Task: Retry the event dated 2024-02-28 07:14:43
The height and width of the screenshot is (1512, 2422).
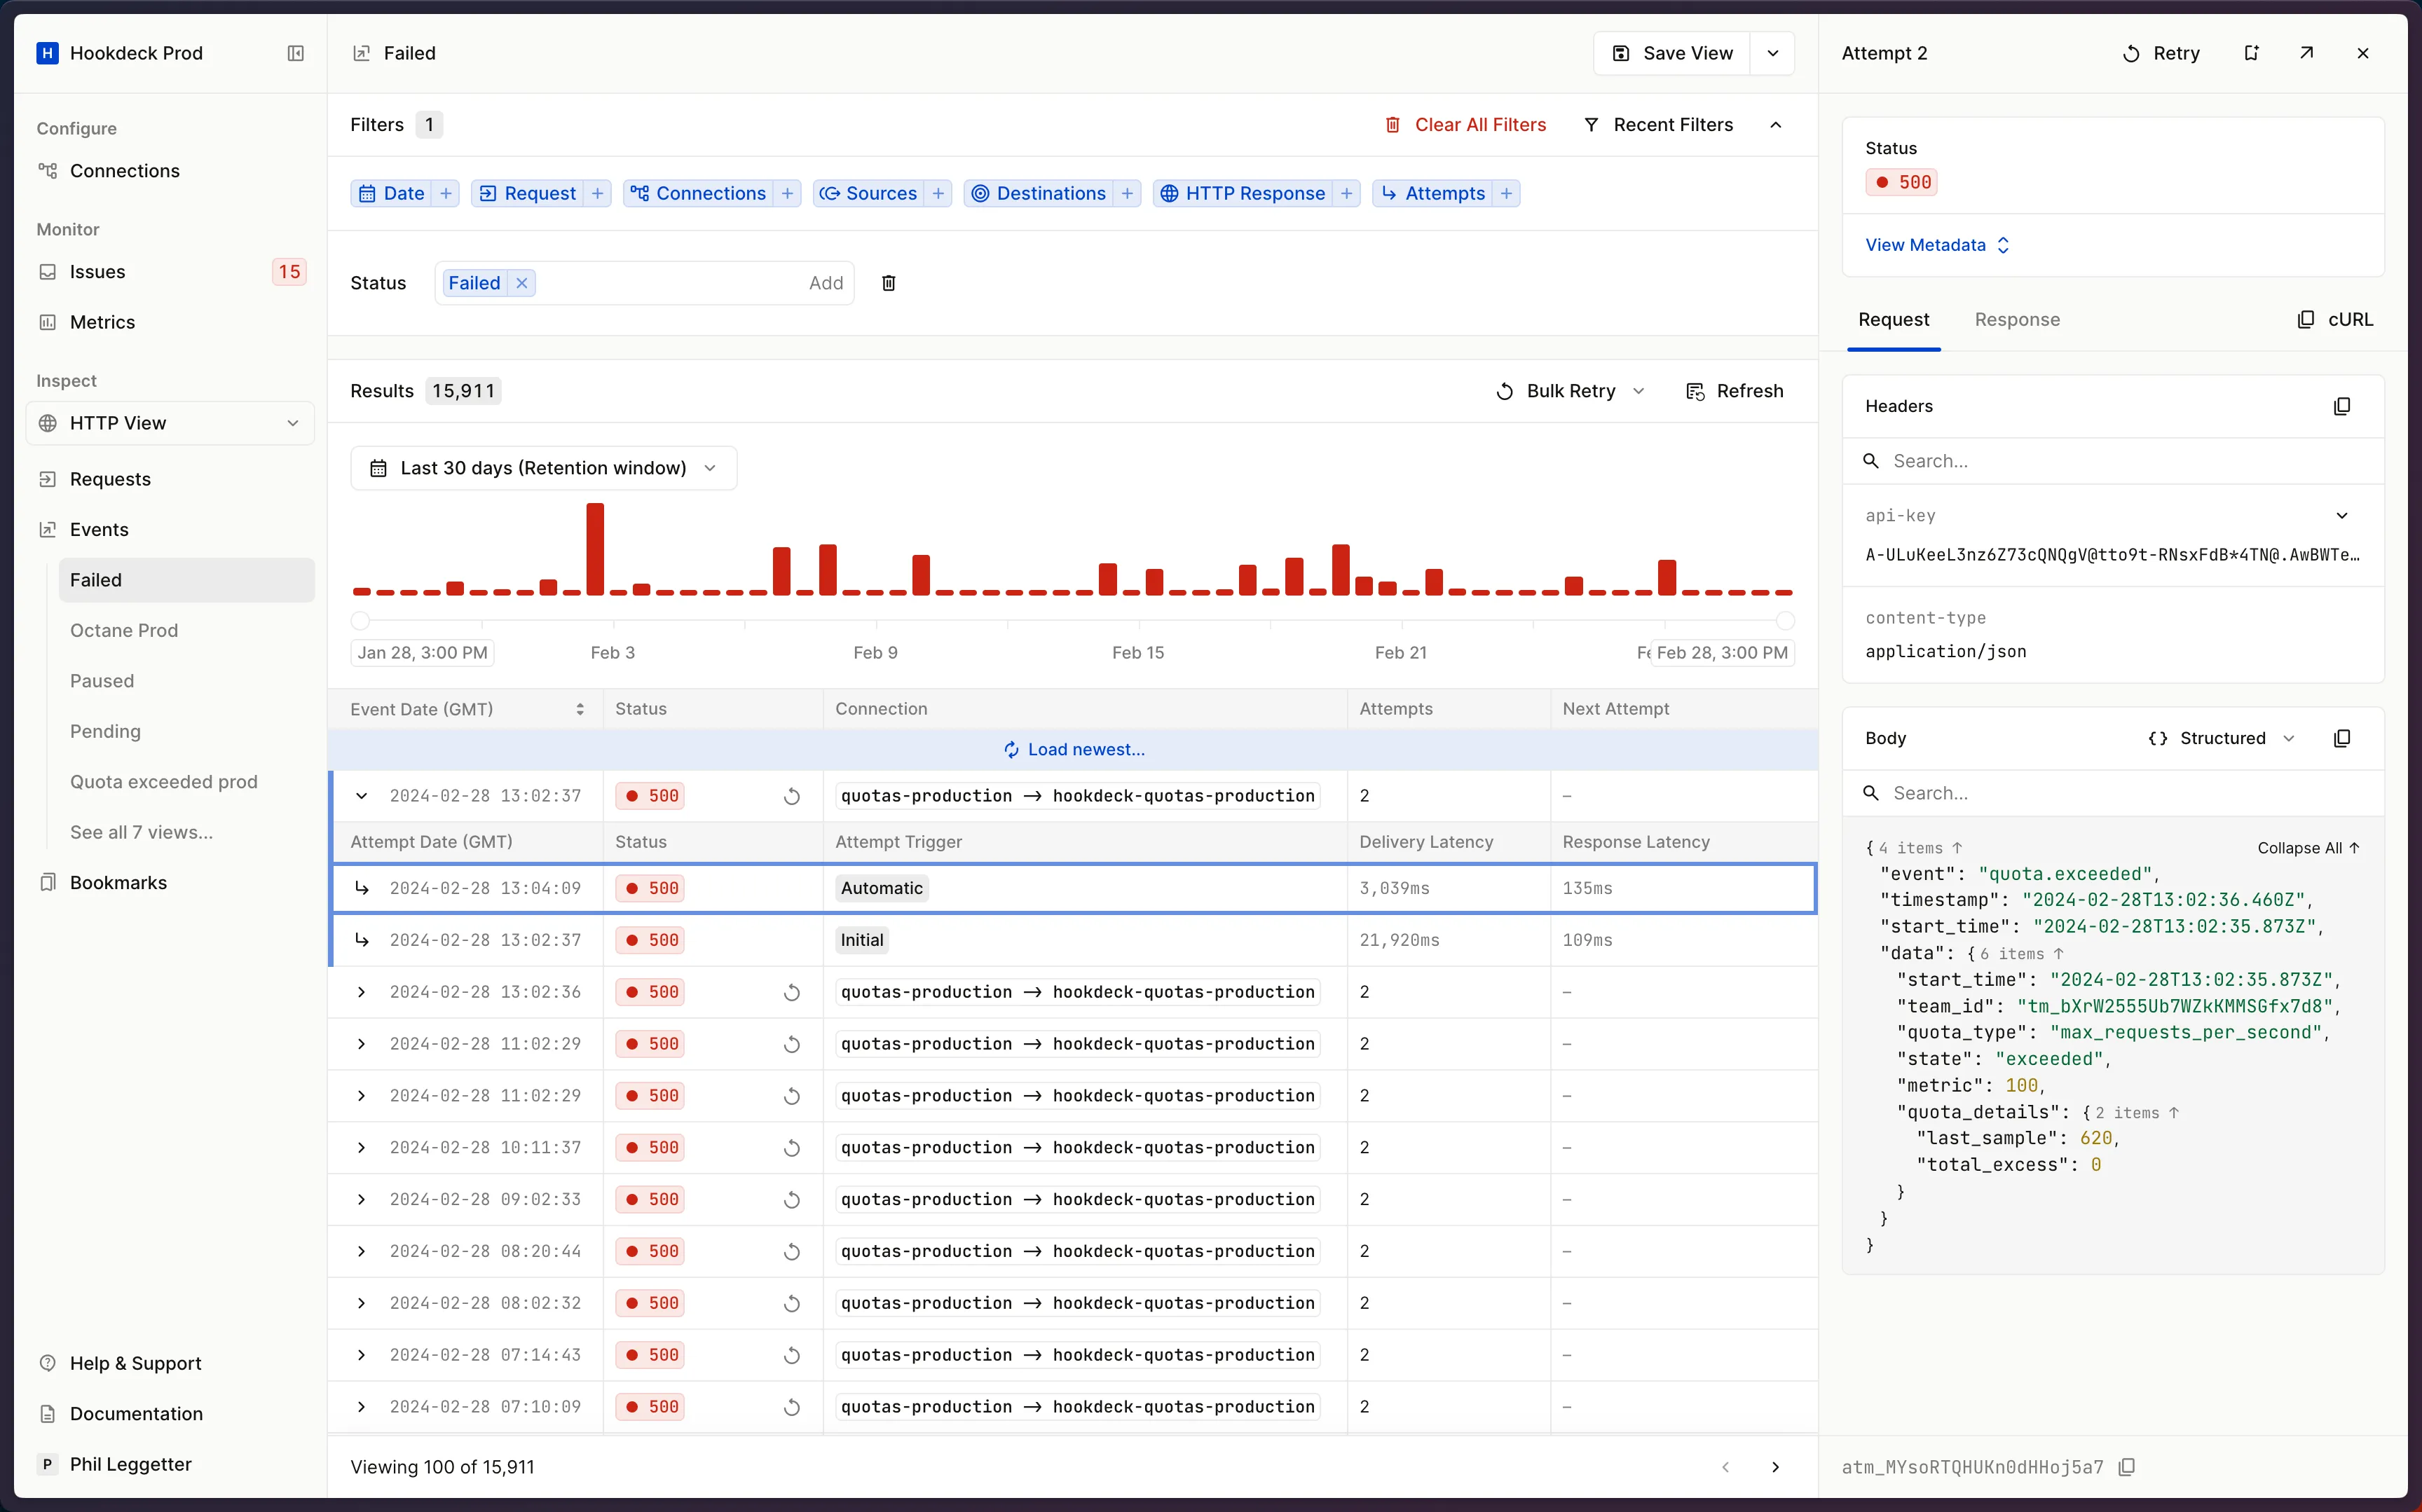Action: pos(791,1355)
